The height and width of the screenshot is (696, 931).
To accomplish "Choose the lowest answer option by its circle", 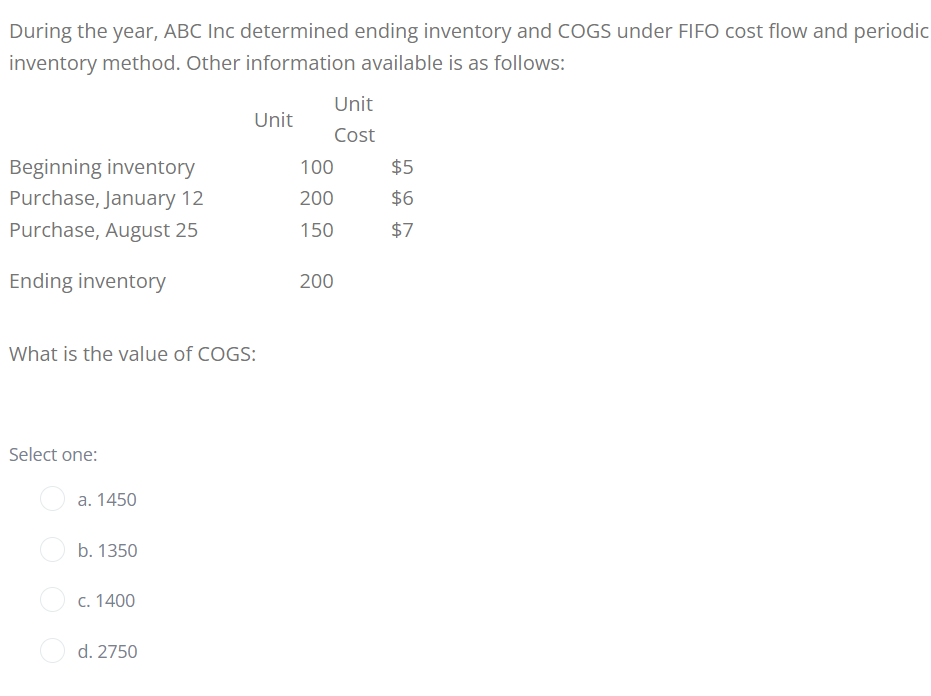I will 51,549.
